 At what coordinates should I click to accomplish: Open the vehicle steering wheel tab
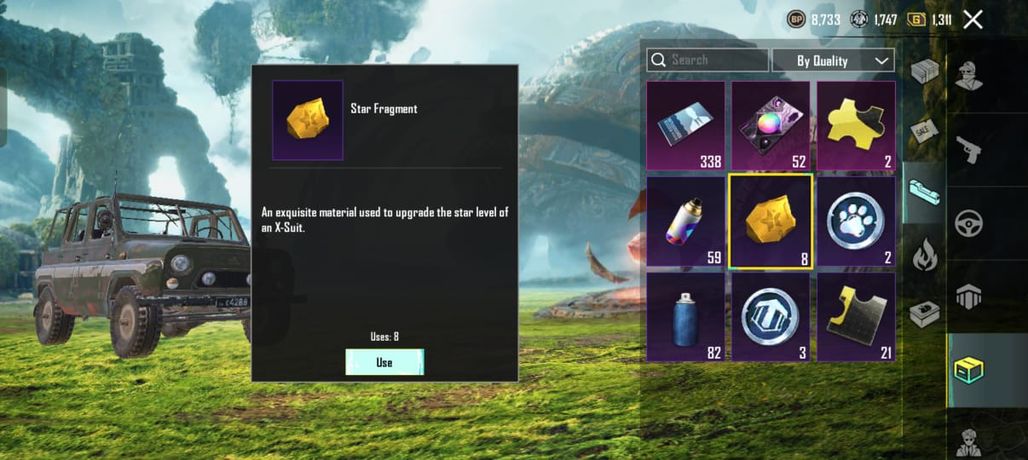point(968,223)
